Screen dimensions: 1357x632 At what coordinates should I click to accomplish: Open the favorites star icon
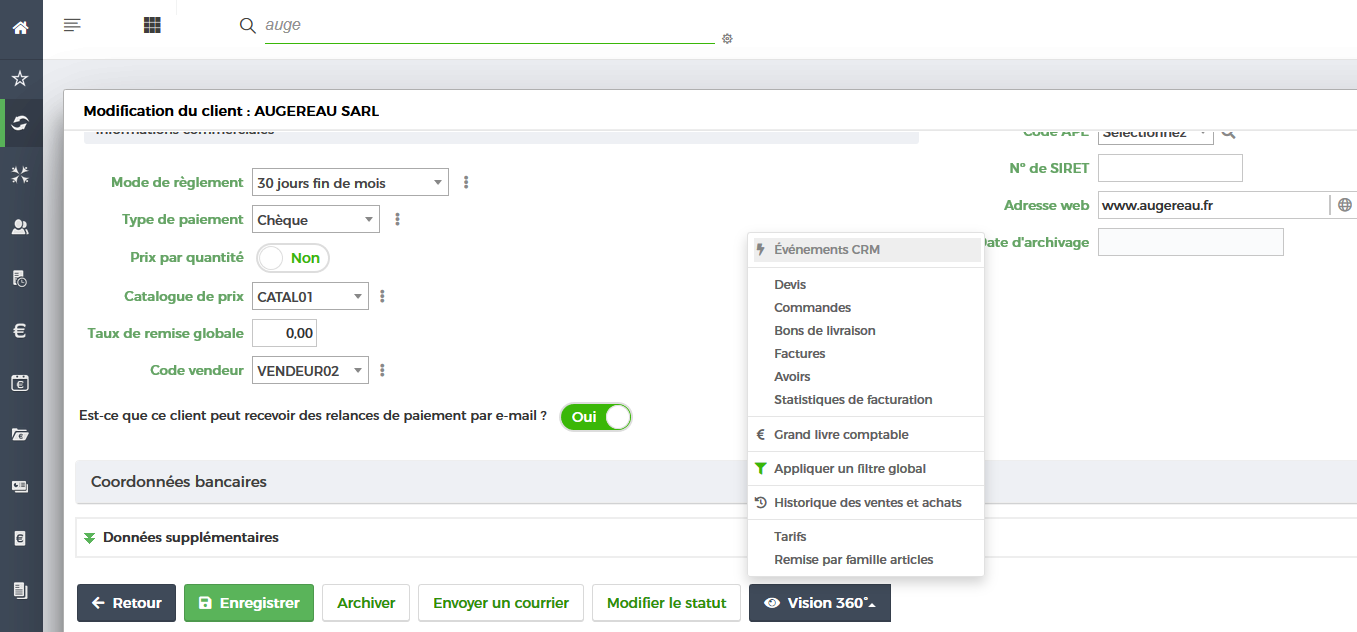[x=20, y=78]
